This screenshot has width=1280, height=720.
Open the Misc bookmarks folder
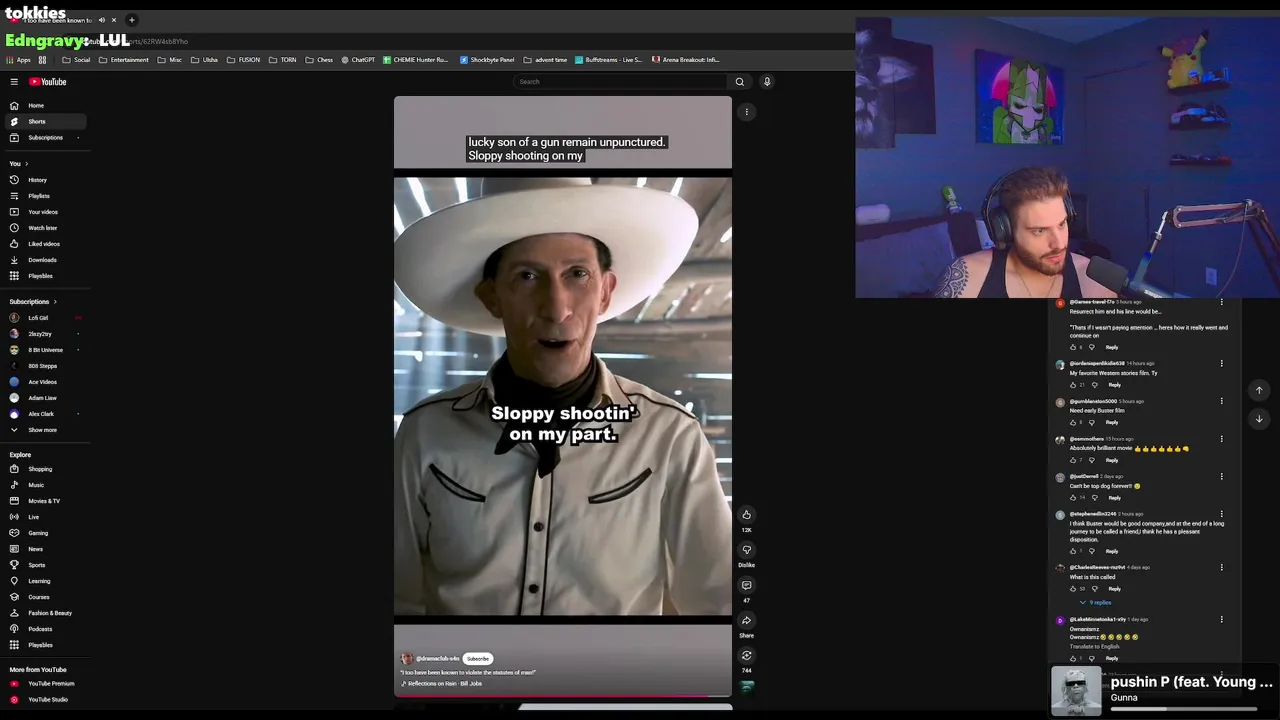click(170, 60)
